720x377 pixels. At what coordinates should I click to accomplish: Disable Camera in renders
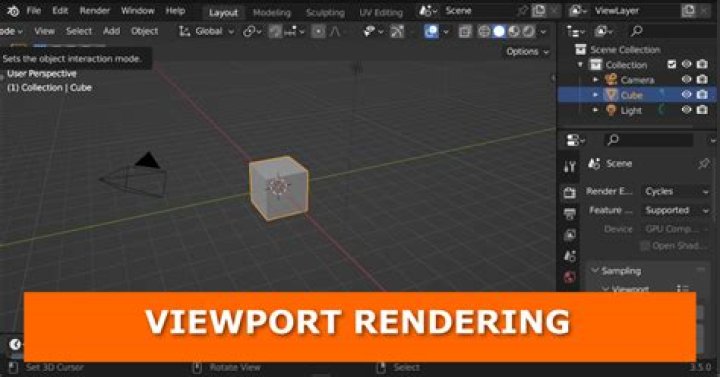pyautogui.click(x=702, y=79)
